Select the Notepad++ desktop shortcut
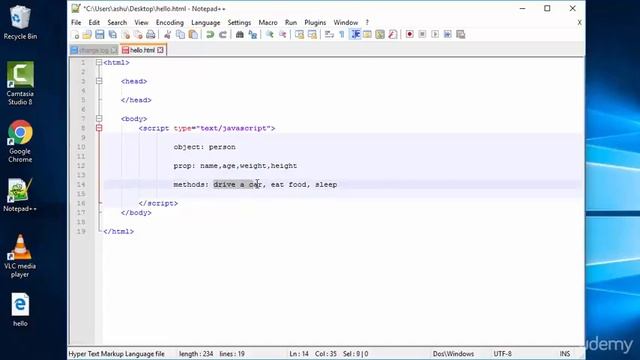640x360 pixels. (x=20, y=195)
